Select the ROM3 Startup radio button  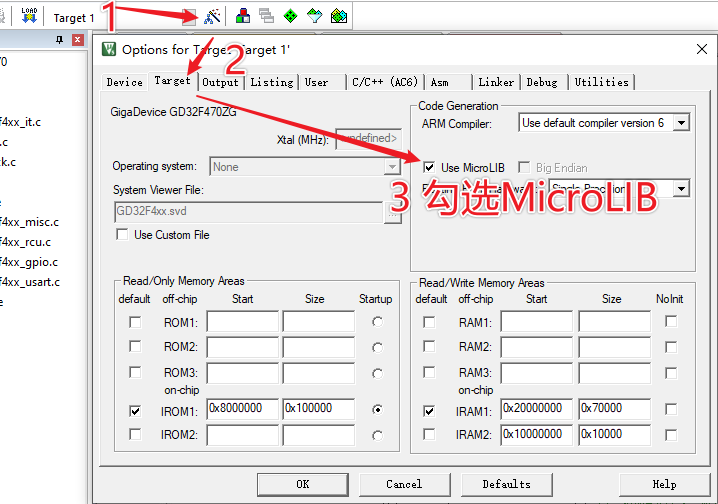tap(377, 374)
